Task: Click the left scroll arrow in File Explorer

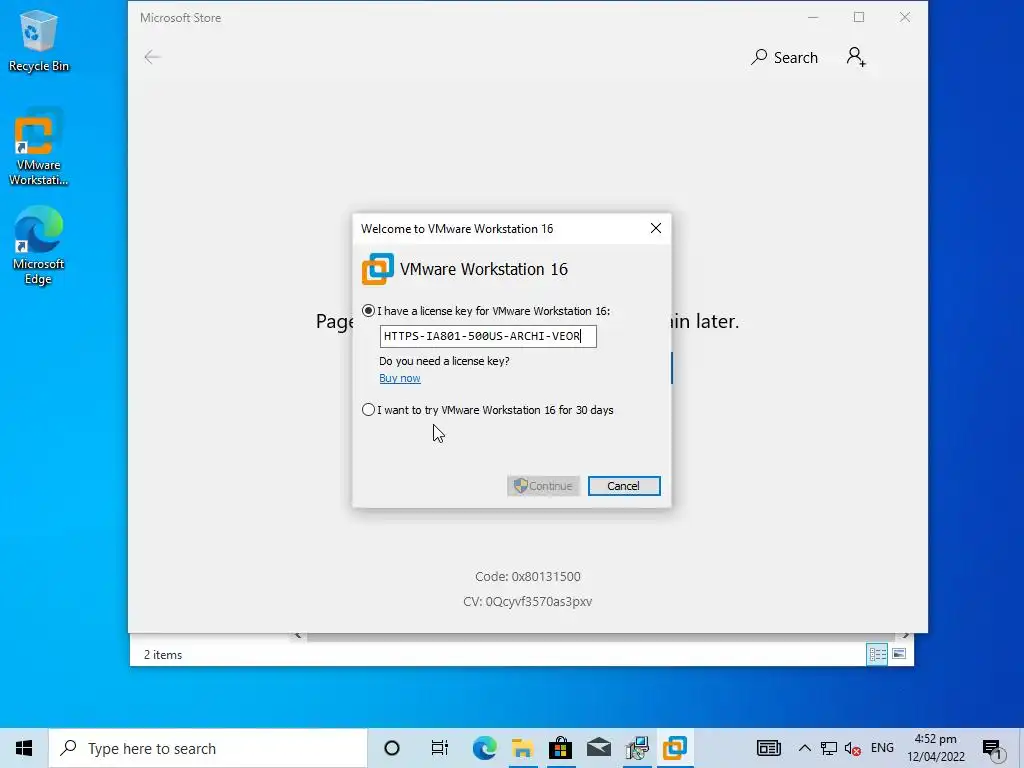Action: (298, 635)
